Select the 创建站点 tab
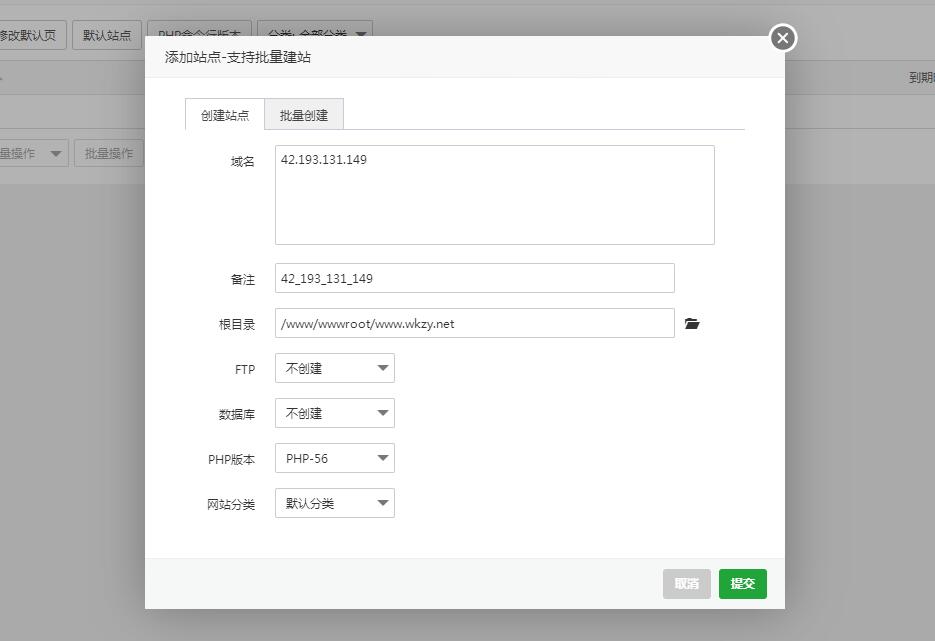 (225, 115)
